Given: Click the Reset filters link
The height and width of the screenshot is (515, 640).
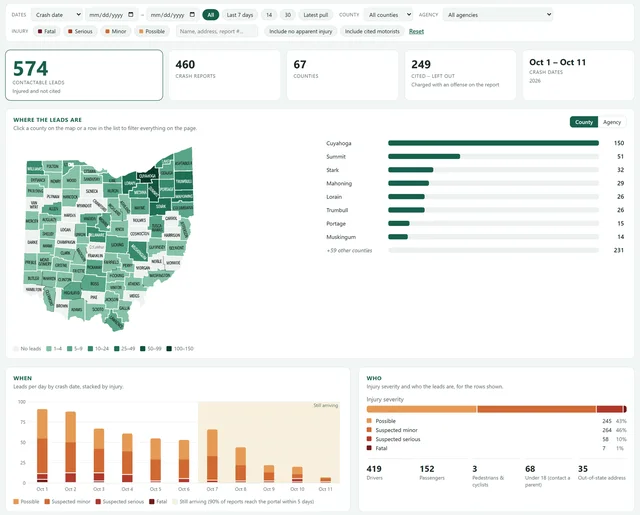Looking at the screenshot, I should point(416,31).
